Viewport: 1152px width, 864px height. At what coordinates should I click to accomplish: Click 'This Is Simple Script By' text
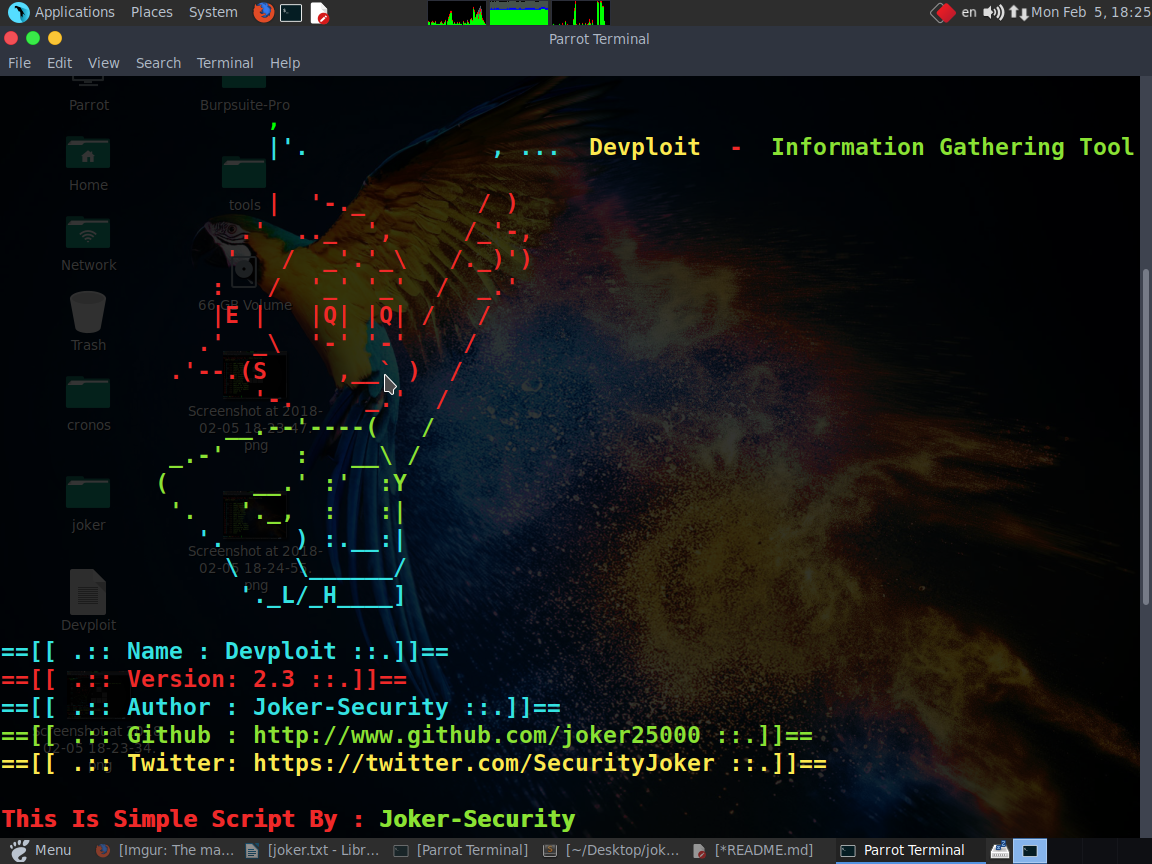(x=169, y=819)
